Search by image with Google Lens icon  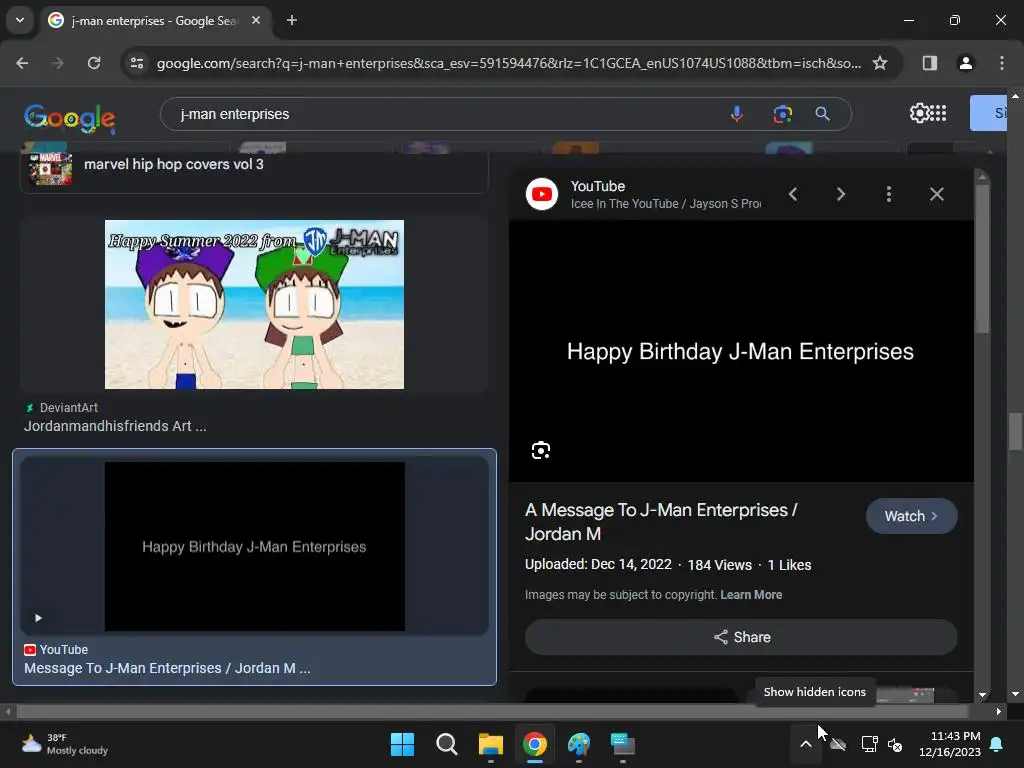[x=782, y=114]
